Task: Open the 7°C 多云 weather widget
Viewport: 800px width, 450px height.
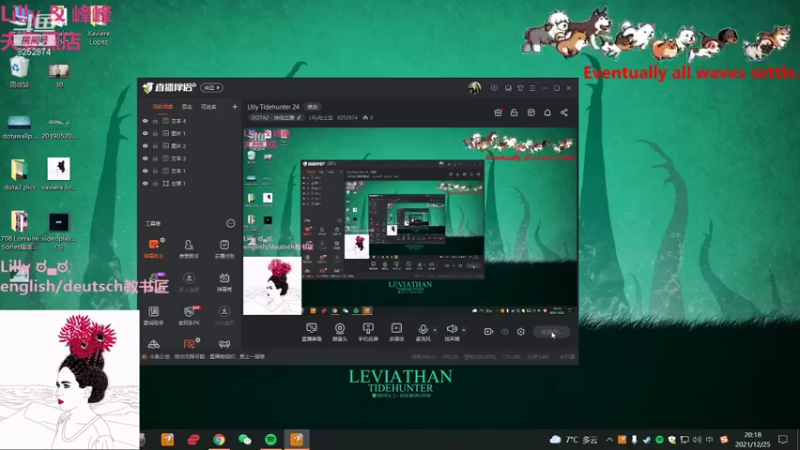Action: pos(573,439)
